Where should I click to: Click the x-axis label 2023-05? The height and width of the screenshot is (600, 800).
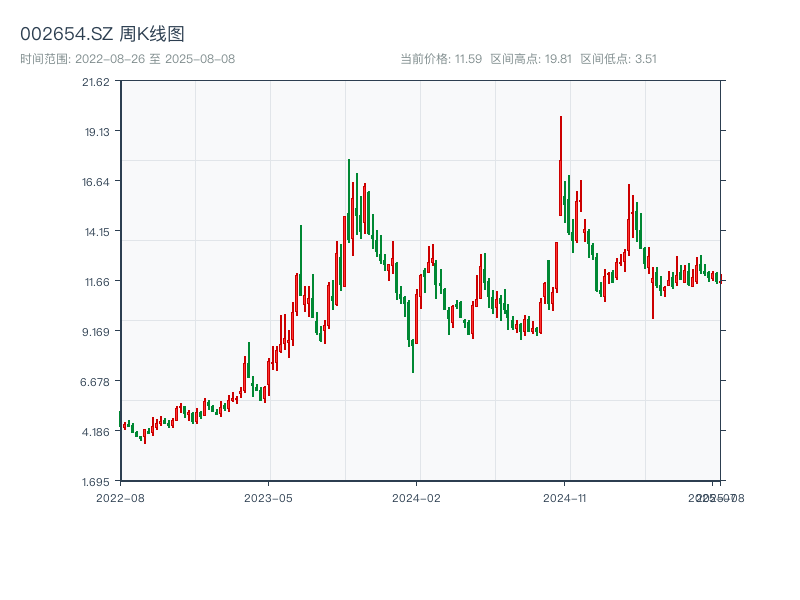point(268,498)
